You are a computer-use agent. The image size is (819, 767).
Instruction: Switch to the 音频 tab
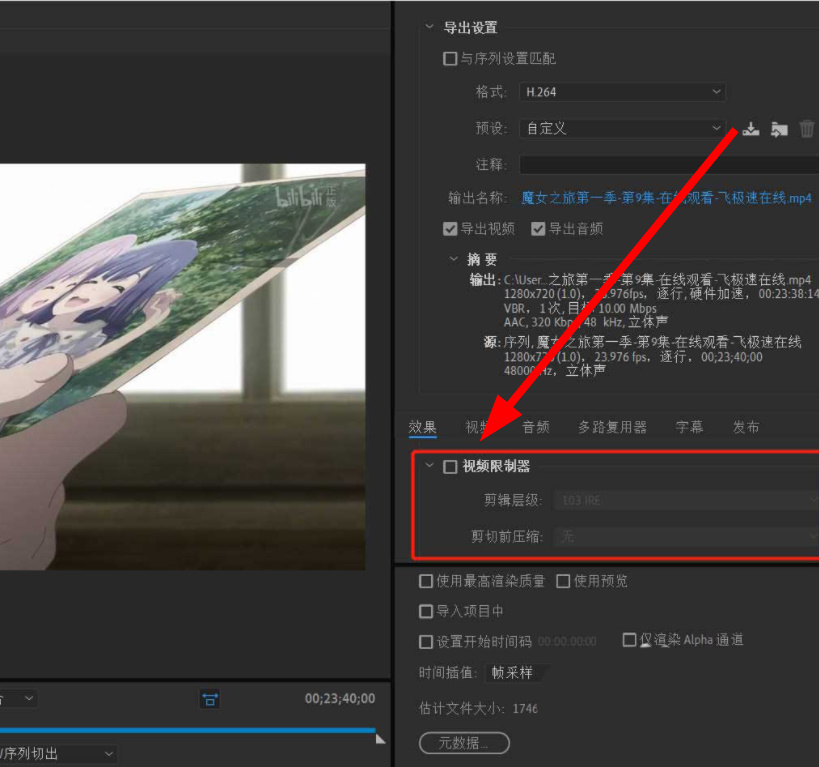pos(536,427)
